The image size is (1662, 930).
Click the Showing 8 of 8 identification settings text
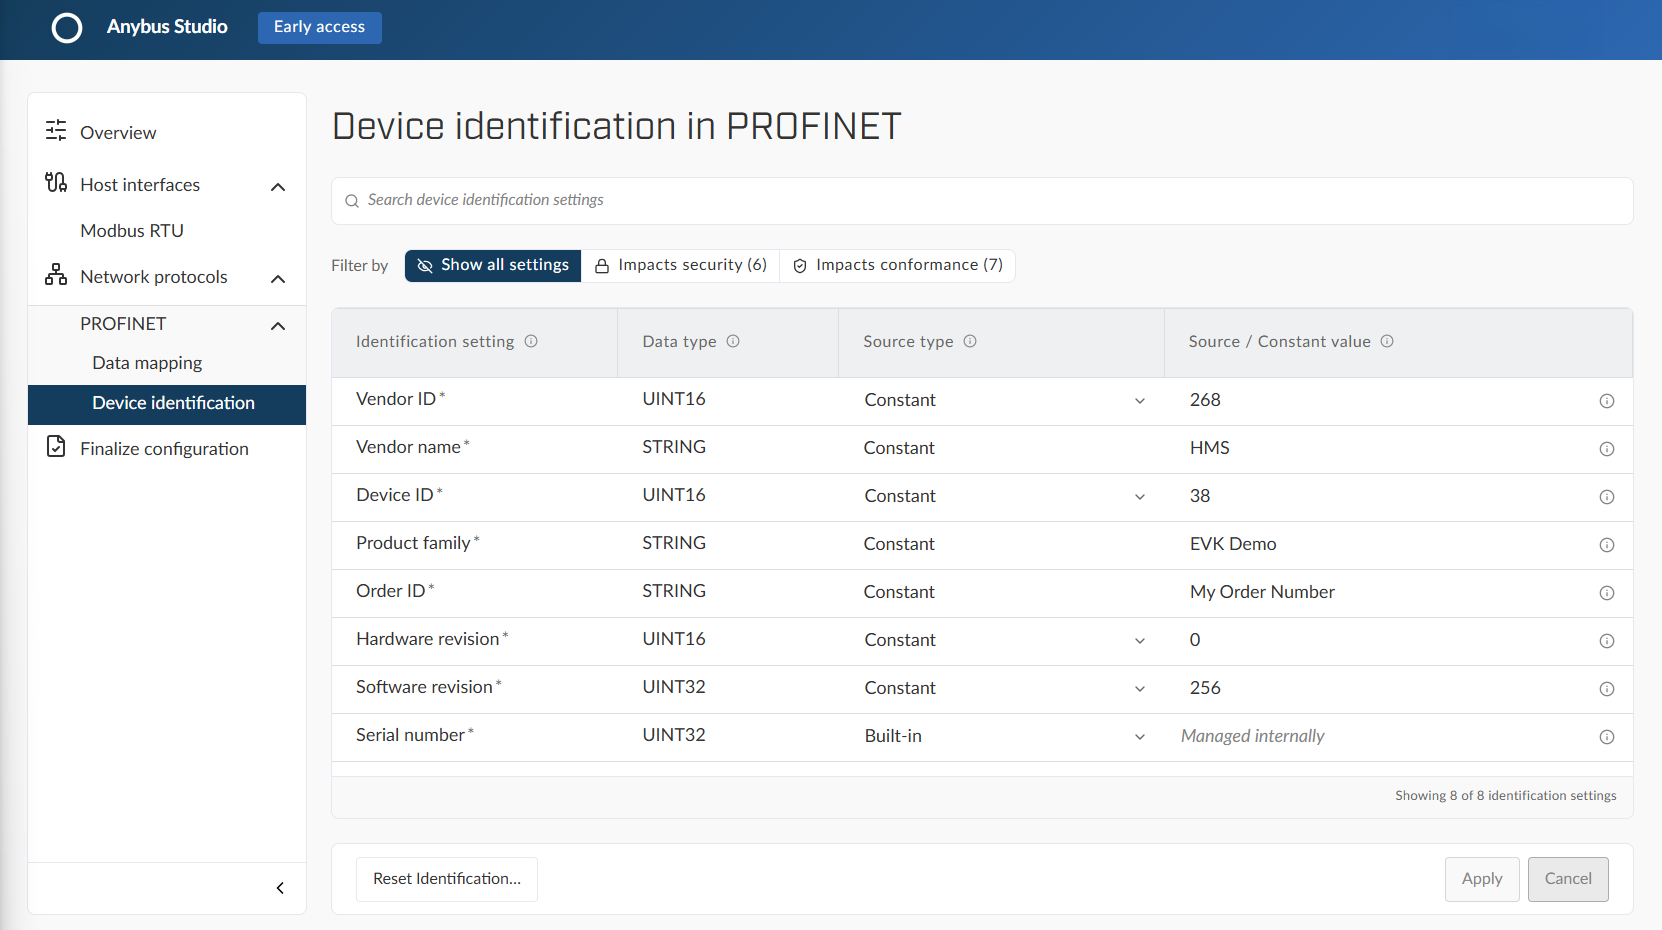pos(1506,796)
